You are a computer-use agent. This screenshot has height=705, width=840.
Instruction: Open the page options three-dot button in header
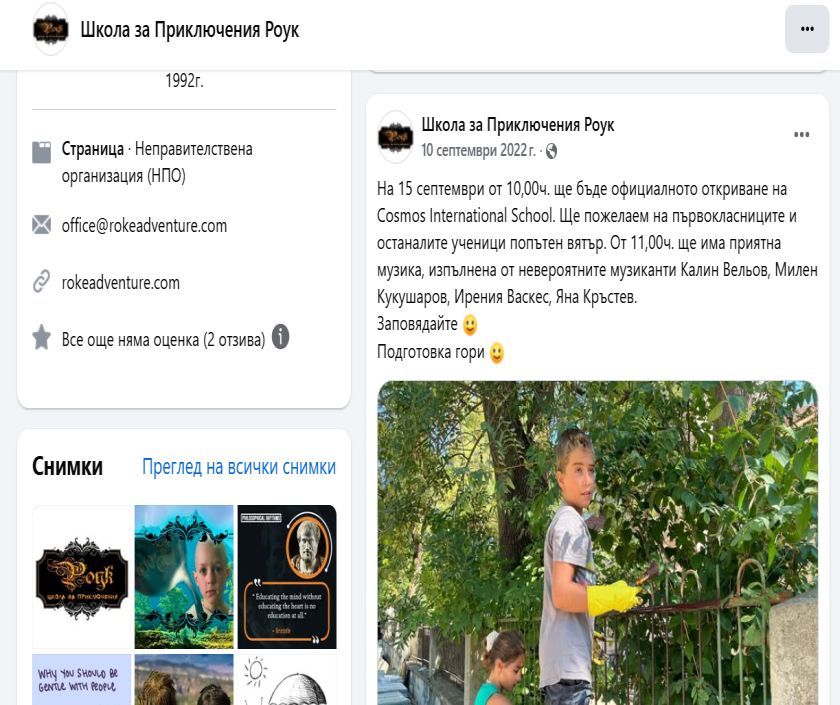pyautogui.click(x=807, y=29)
